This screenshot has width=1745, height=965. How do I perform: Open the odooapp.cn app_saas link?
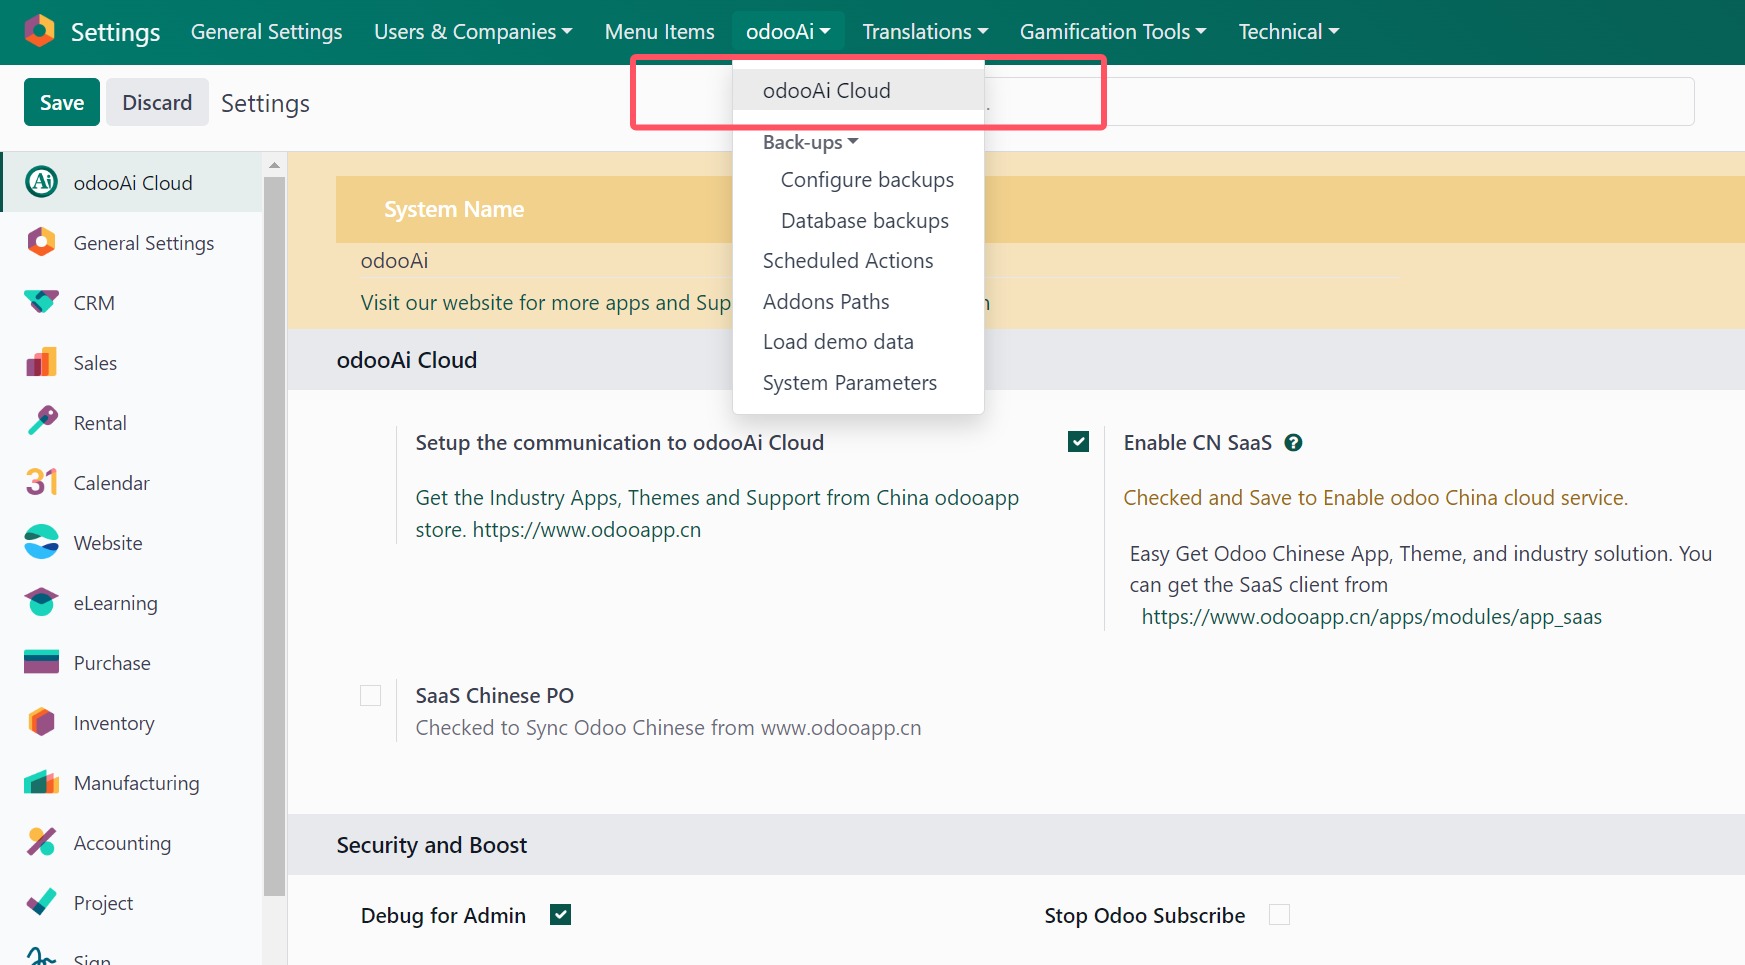[1371, 617]
